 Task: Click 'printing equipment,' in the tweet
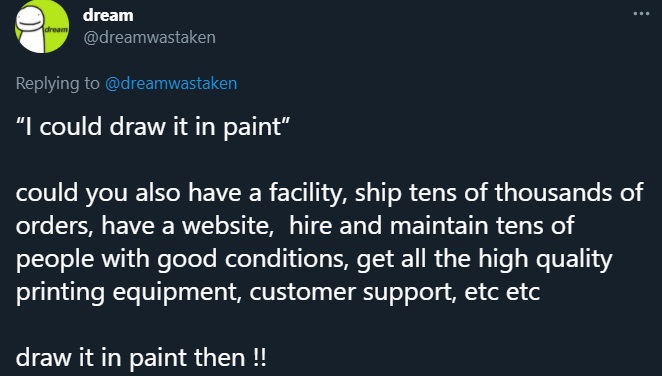[x=129, y=292]
